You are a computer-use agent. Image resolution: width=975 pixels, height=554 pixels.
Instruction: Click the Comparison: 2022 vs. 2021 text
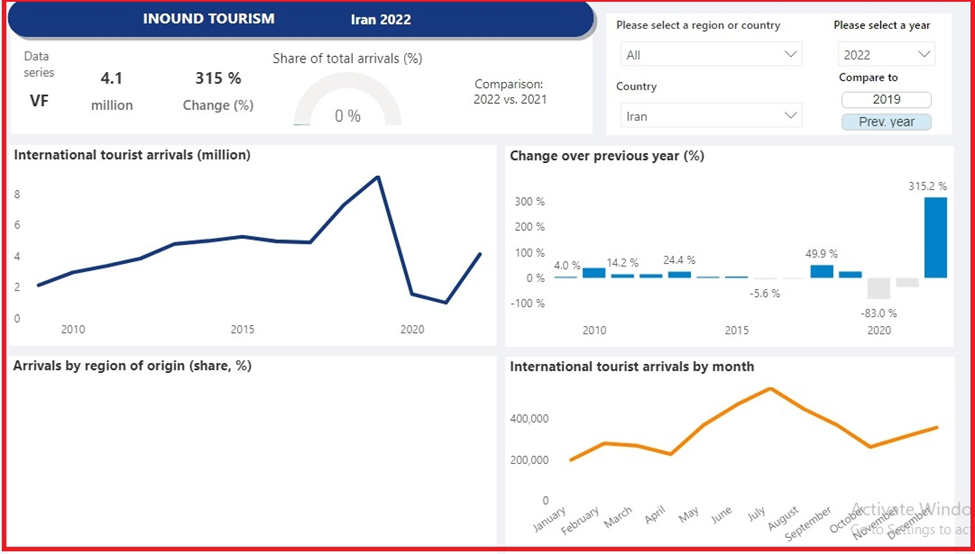click(510, 92)
